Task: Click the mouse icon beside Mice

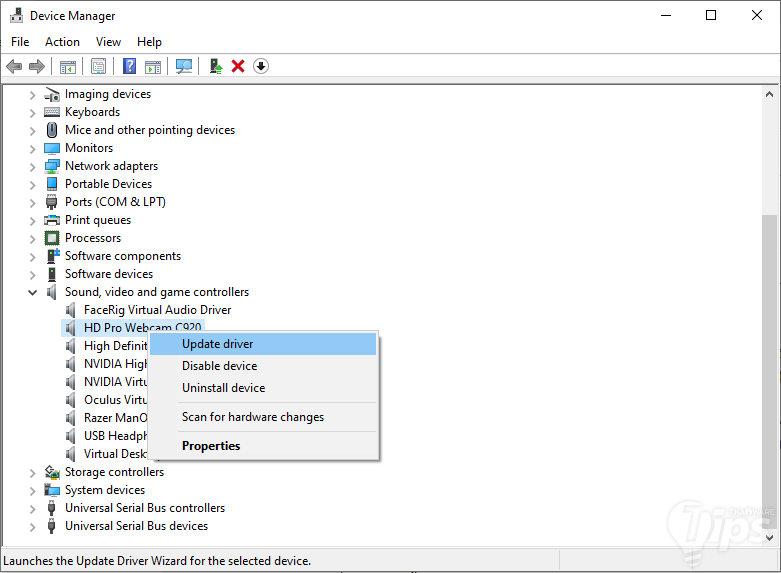Action: coord(52,130)
